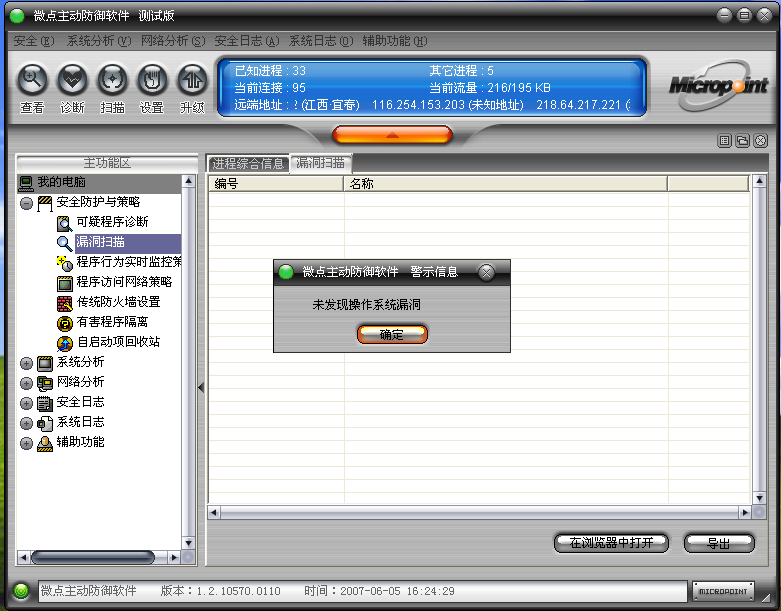Screen dimensions: 781x611
Task: Select the 漏洞扫描 tab
Action: [x=320, y=163]
